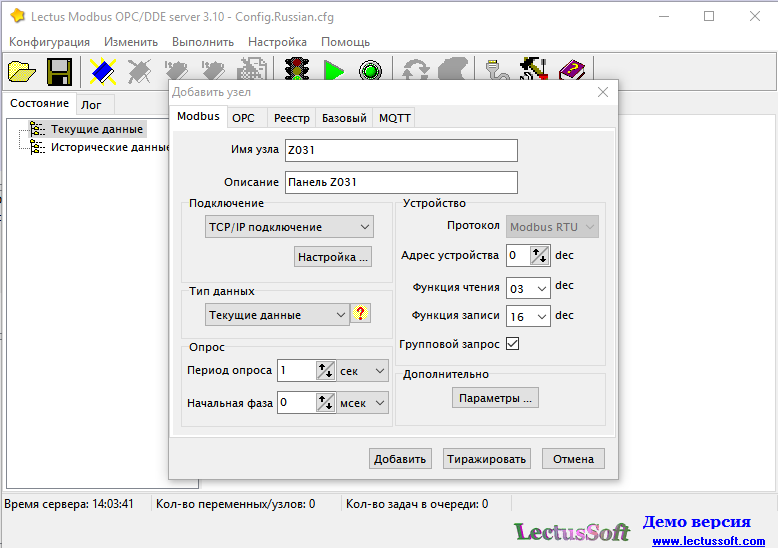The width and height of the screenshot is (778, 548).
Task: Click the second grayed item tag icon
Action: tap(213, 70)
